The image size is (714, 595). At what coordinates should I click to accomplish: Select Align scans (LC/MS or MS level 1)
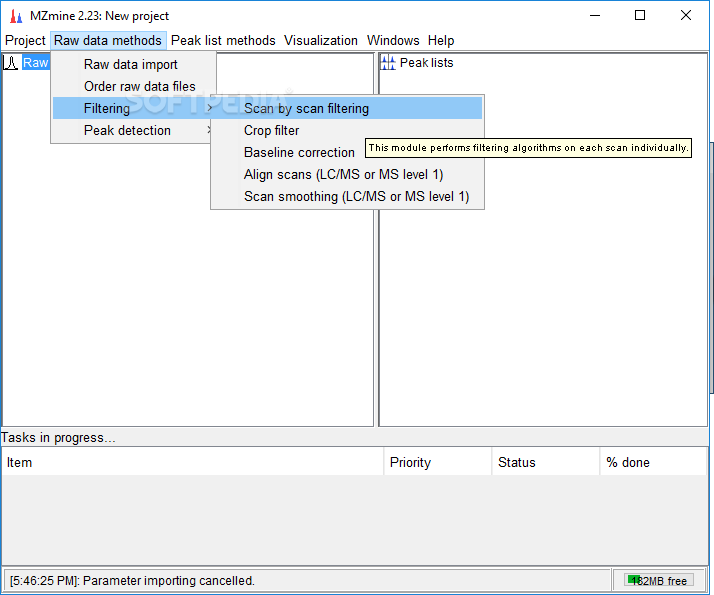tap(347, 174)
